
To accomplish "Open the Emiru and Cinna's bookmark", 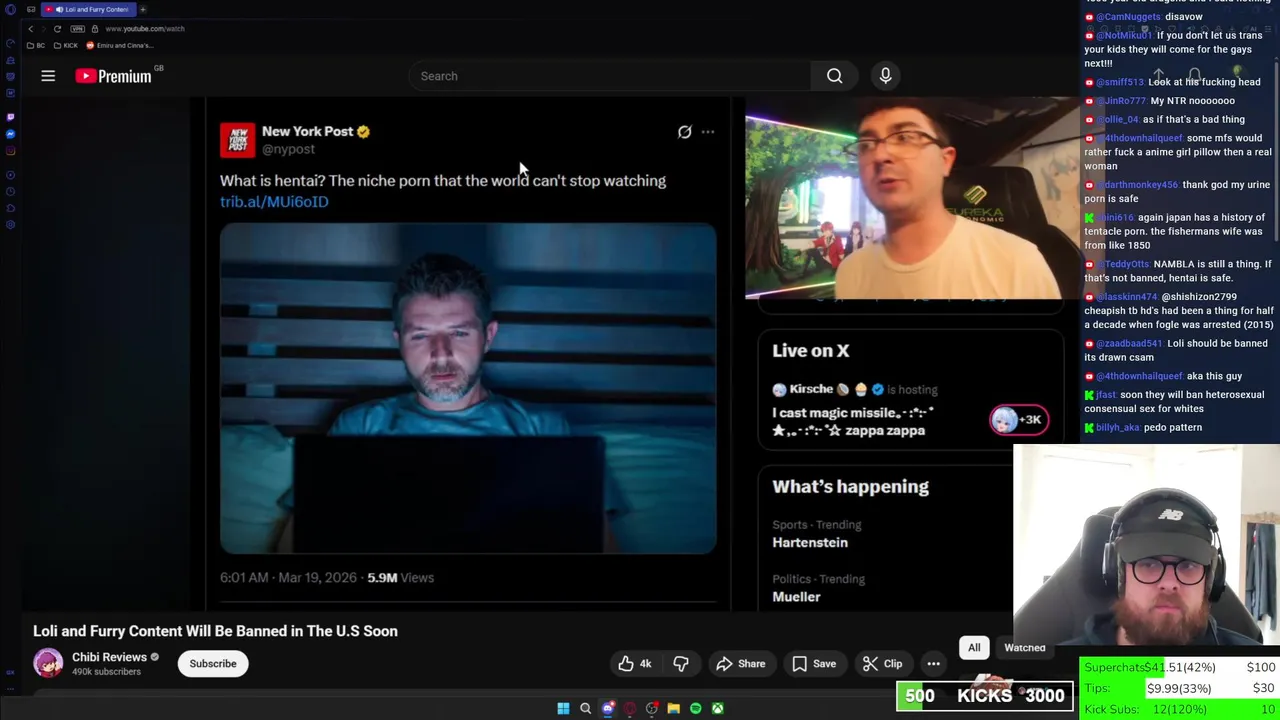I will pos(120,45).
